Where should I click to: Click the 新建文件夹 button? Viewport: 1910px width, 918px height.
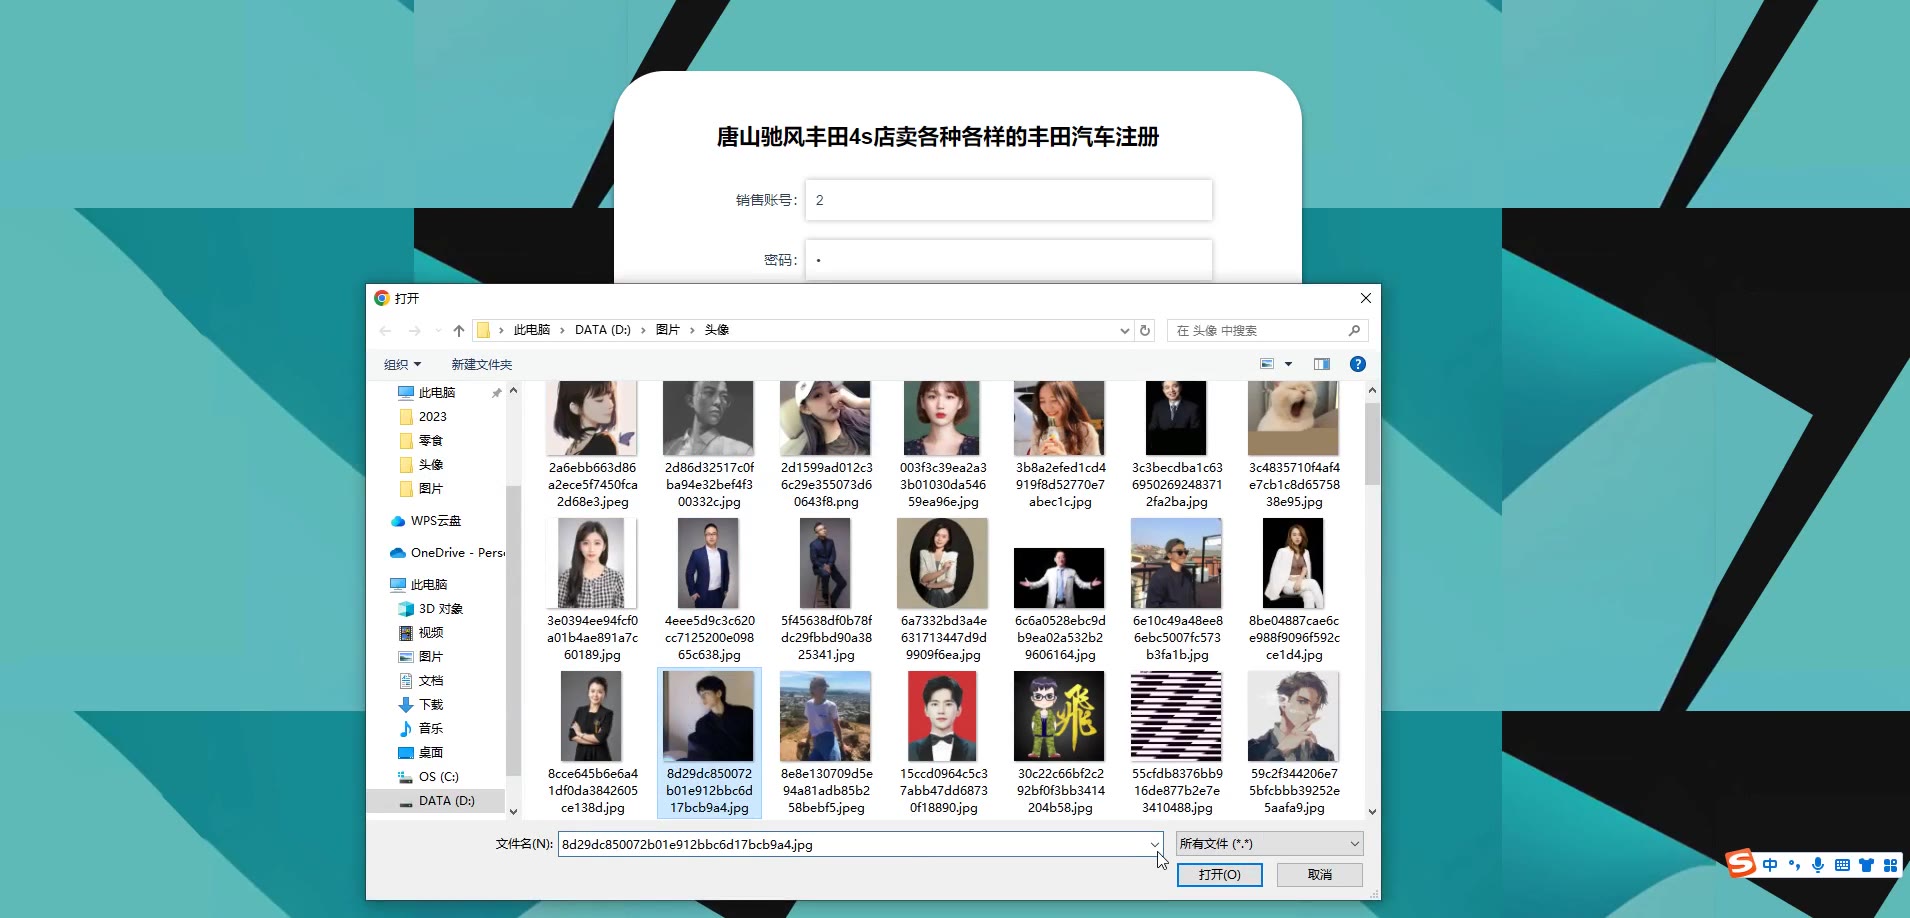pos(482,365)
